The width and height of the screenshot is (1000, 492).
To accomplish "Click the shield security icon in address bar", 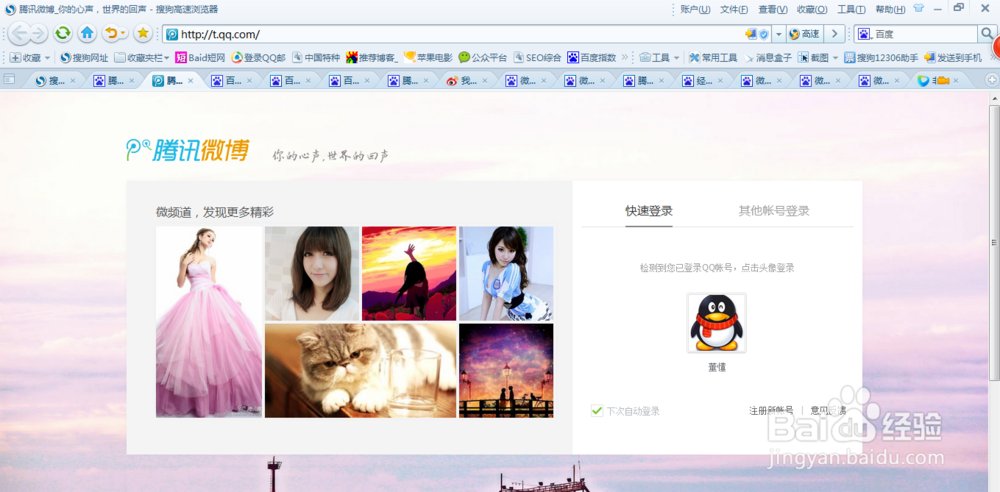I will pyautogui.click(x=763, y=34).
